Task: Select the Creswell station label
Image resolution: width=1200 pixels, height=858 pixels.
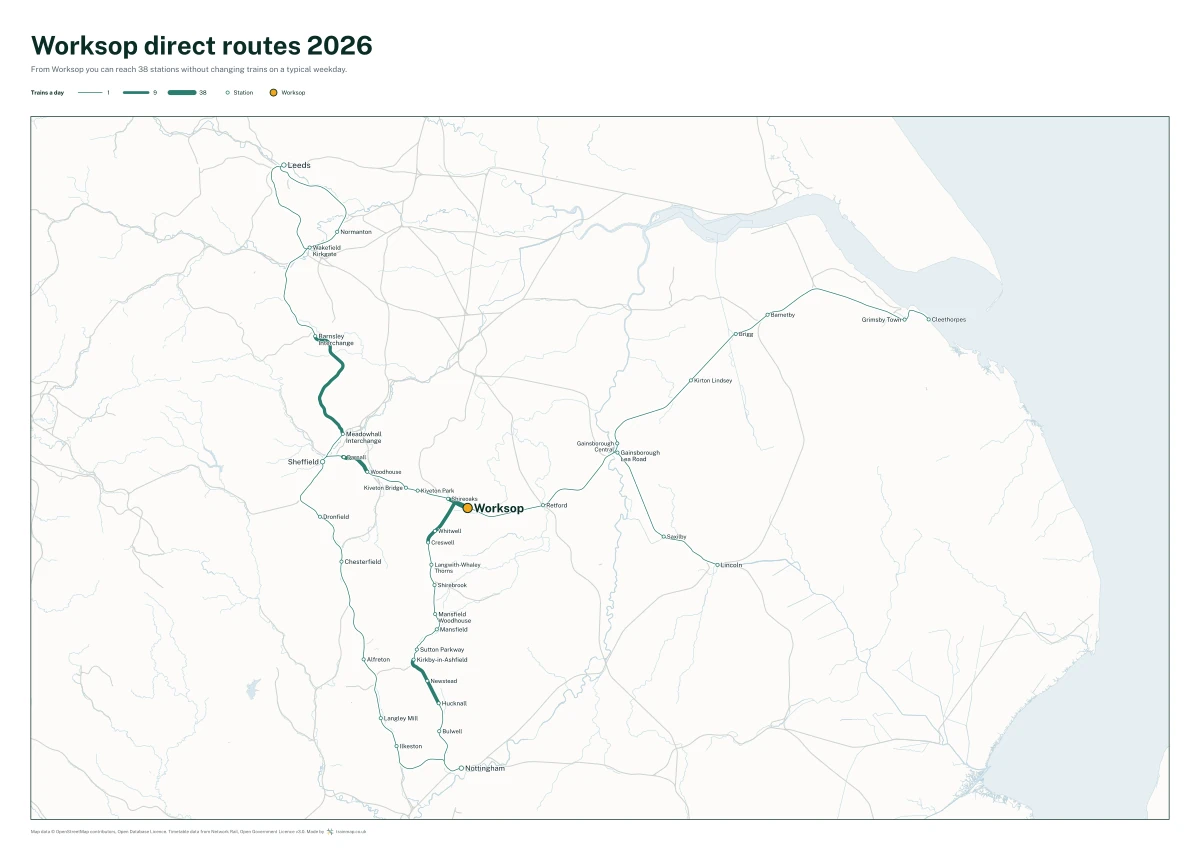Action: pyautogui.click(x=443, y=543)
